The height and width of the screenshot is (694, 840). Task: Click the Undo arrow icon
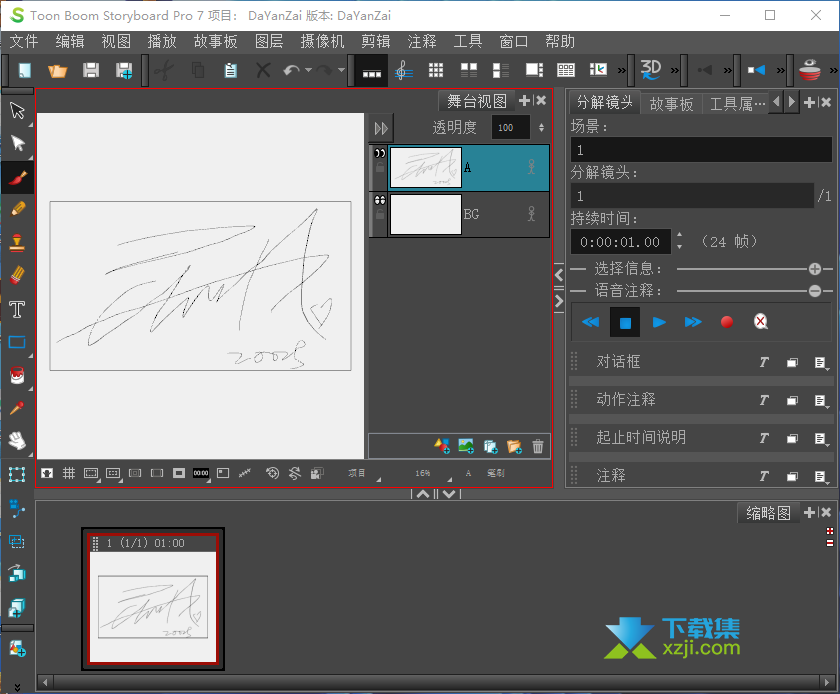291,70
